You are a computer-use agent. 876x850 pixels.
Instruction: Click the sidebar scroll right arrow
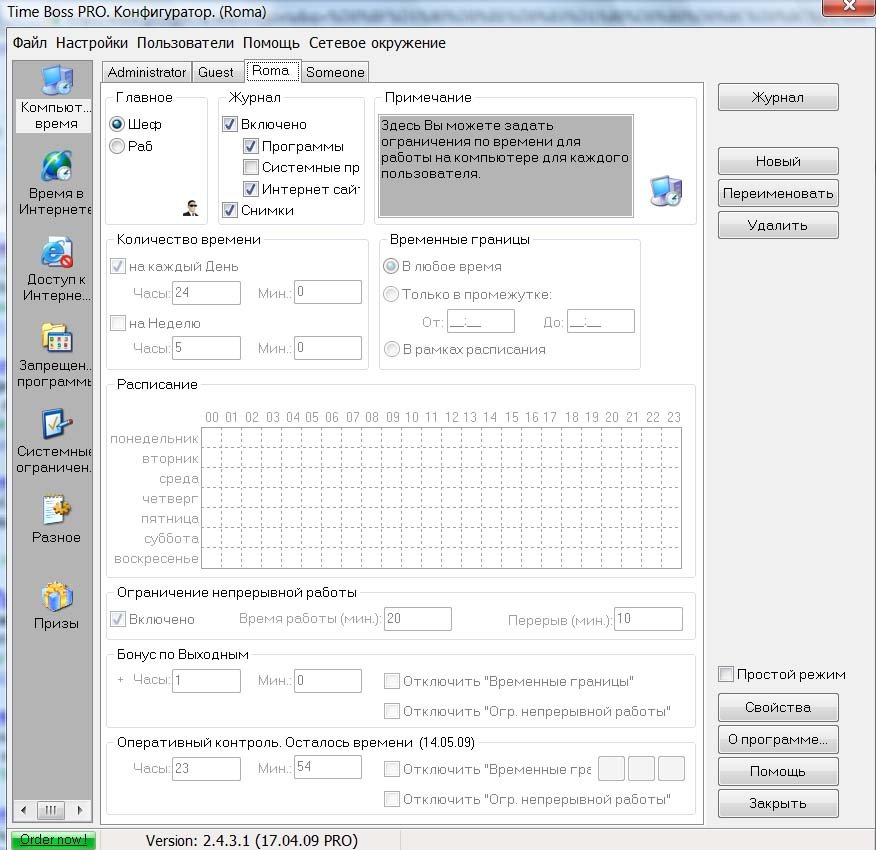(80, 810)
